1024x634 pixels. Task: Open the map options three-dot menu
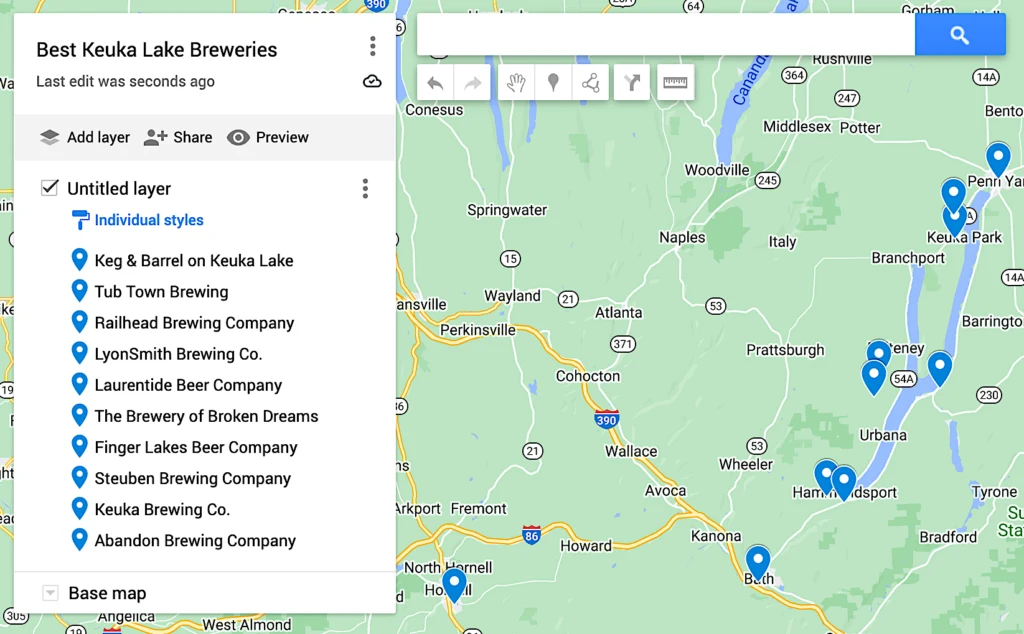click(372, 46)
